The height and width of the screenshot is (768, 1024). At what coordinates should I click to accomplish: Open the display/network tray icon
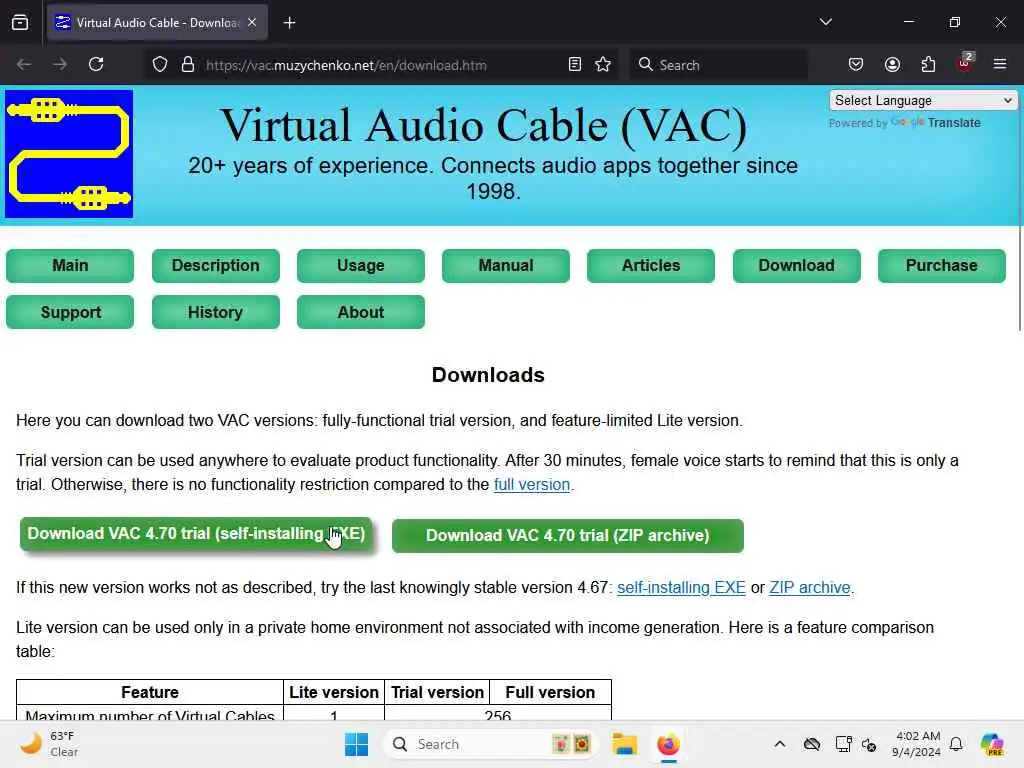tap(843, 744)
